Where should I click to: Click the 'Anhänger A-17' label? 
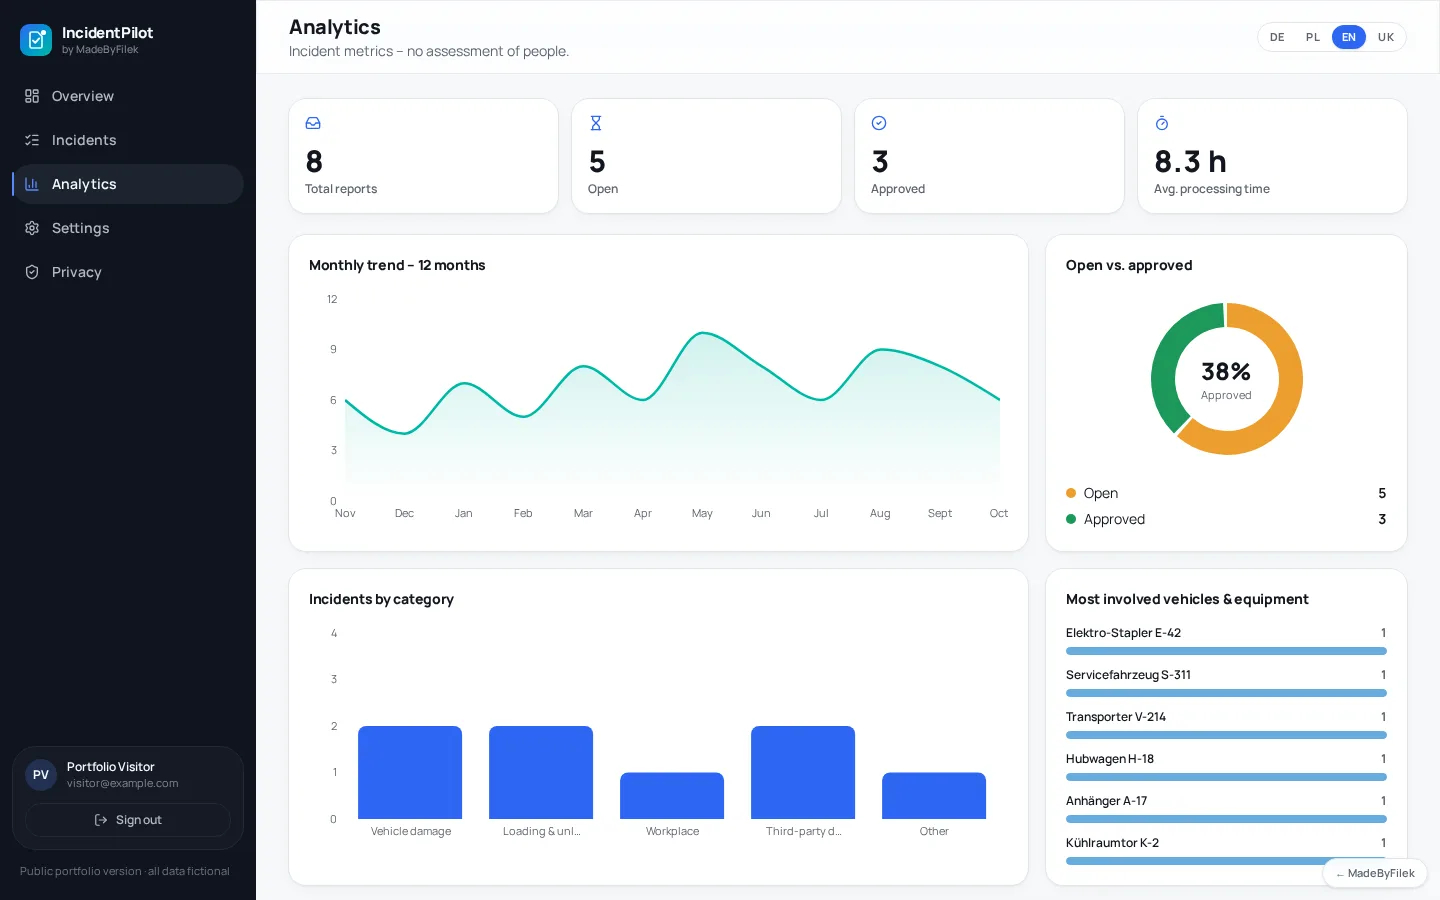[x=1106, y=801]
